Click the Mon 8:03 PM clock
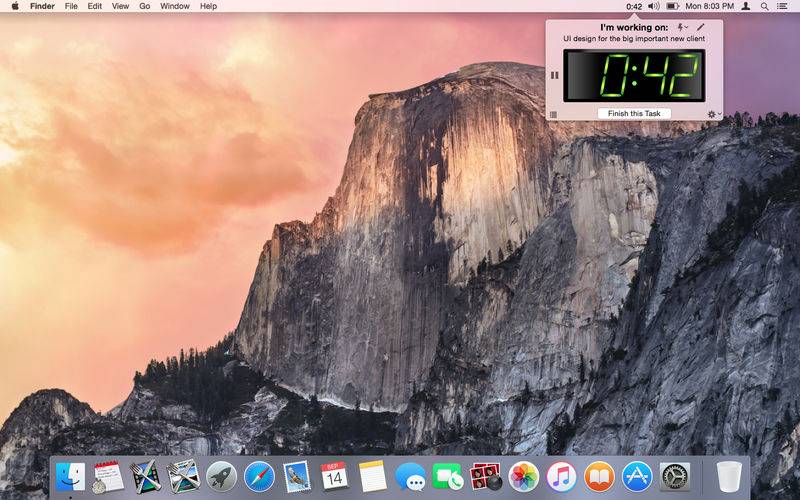 710,6
